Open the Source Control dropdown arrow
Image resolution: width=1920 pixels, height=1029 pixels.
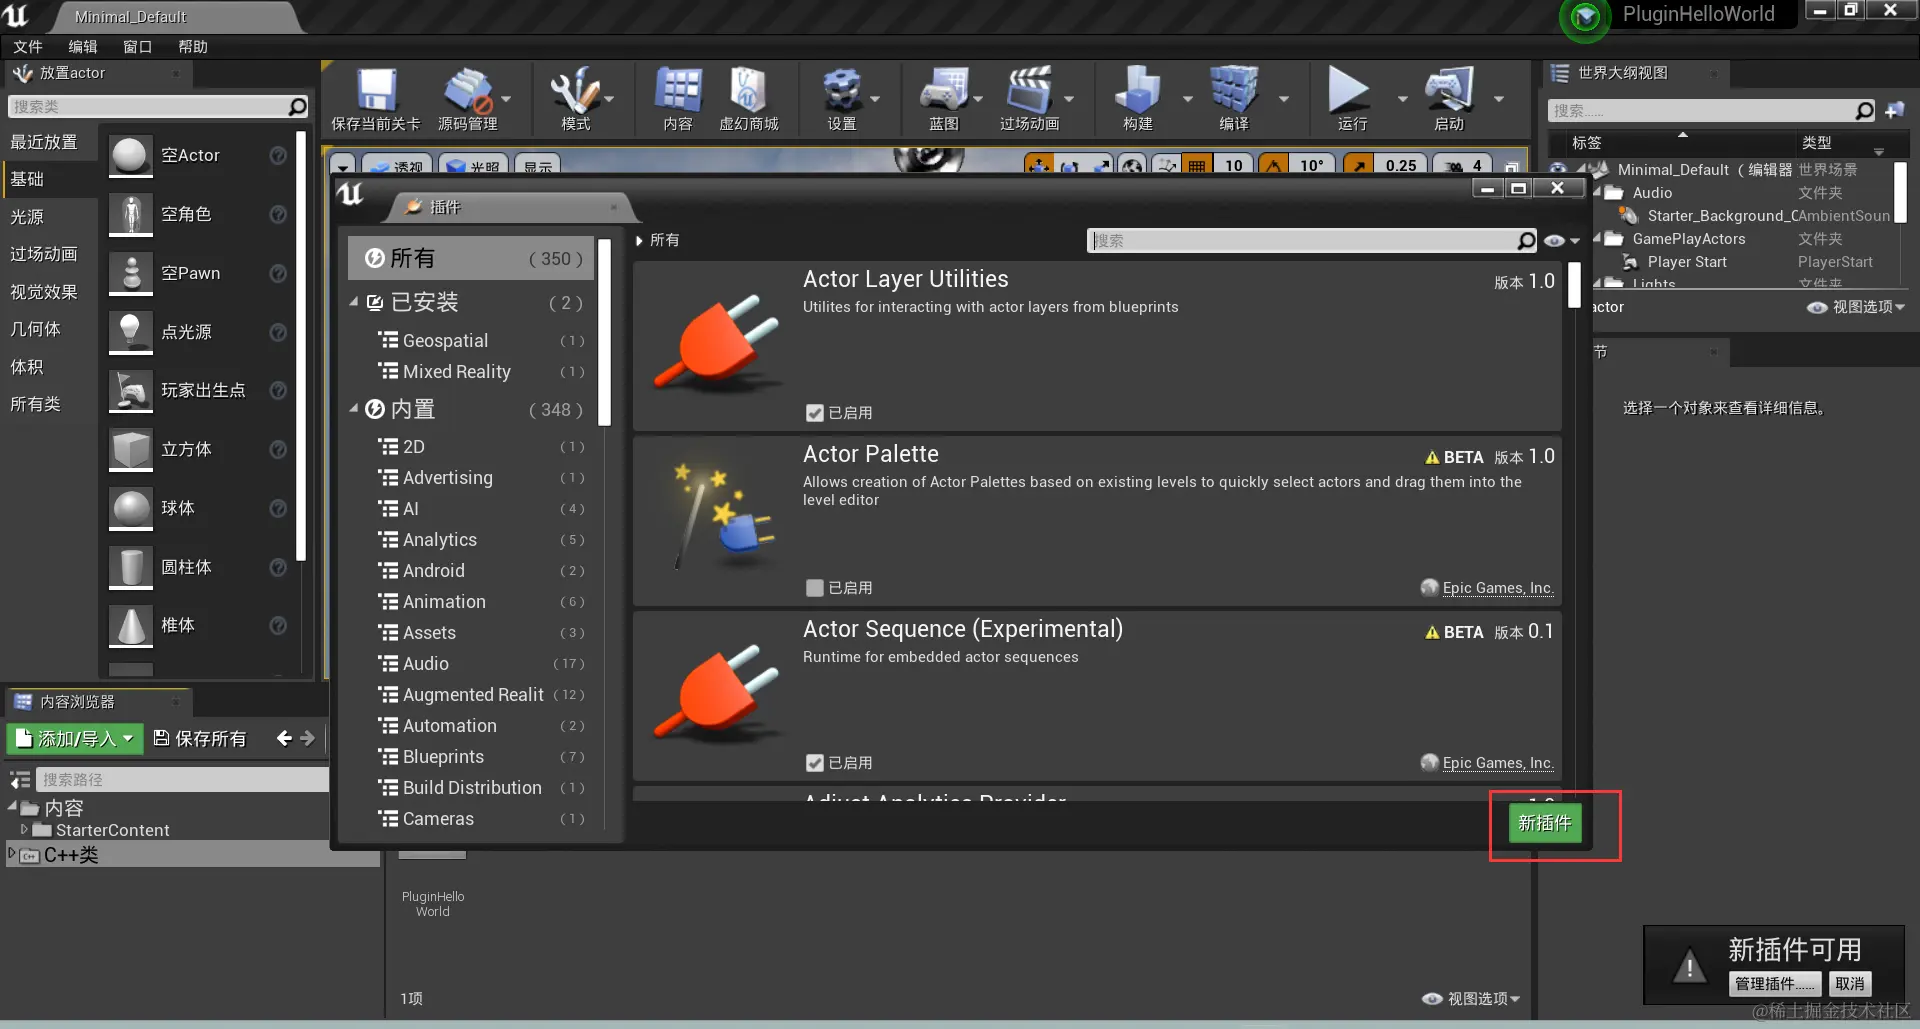click(506, 99)
